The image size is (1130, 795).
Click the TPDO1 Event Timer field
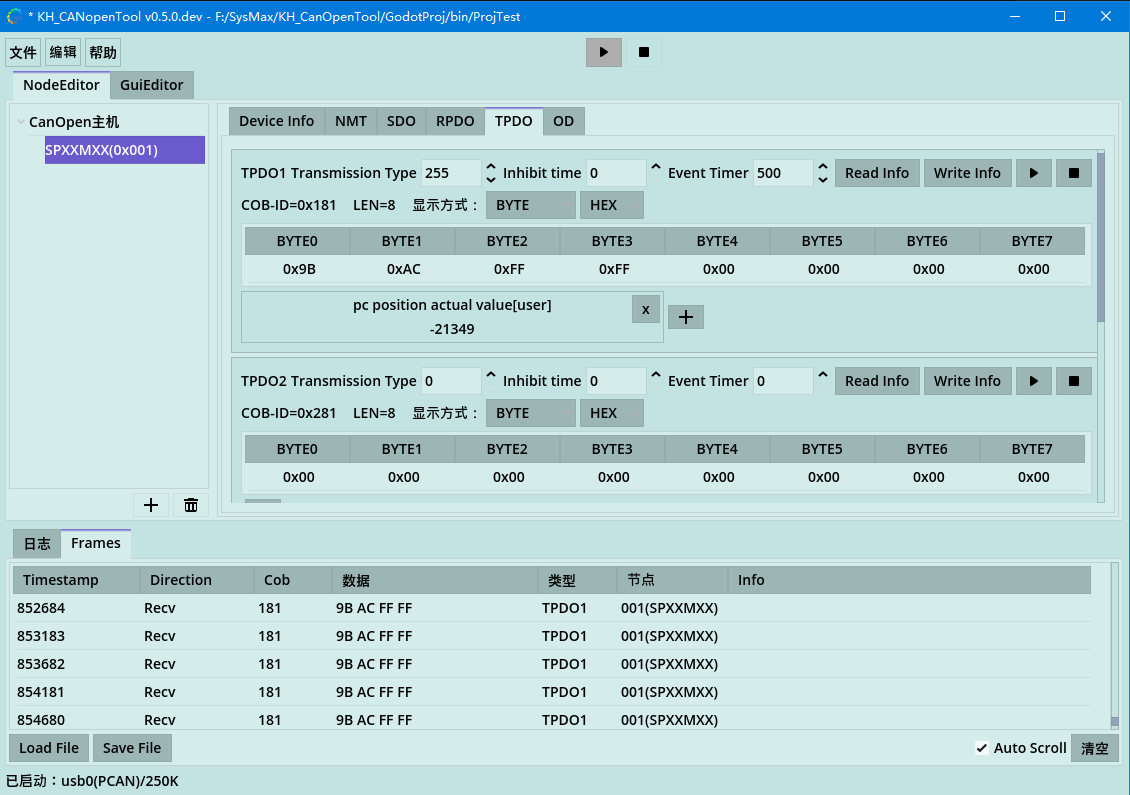(x=783, y=173)
